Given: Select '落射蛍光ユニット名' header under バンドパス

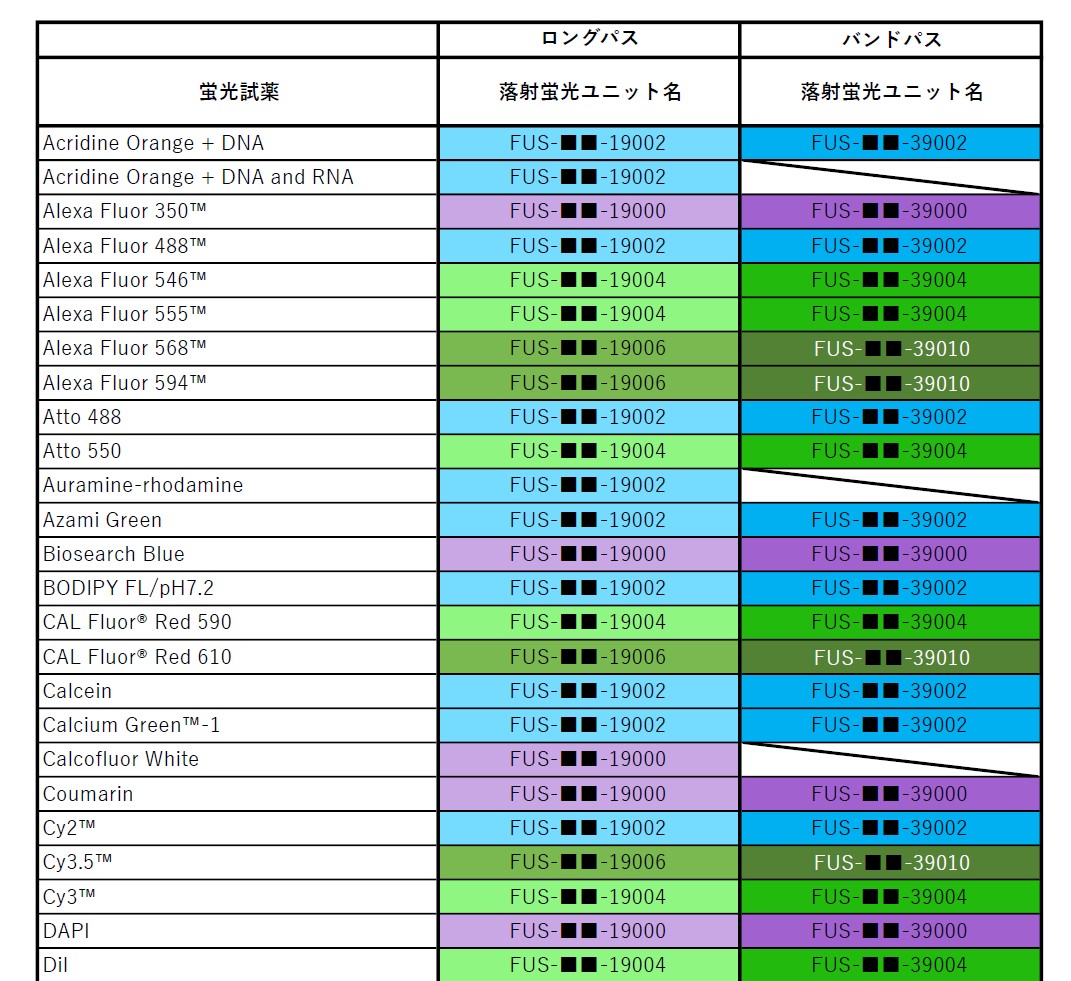Looking at the screenshot, I should tap(891, 92).
